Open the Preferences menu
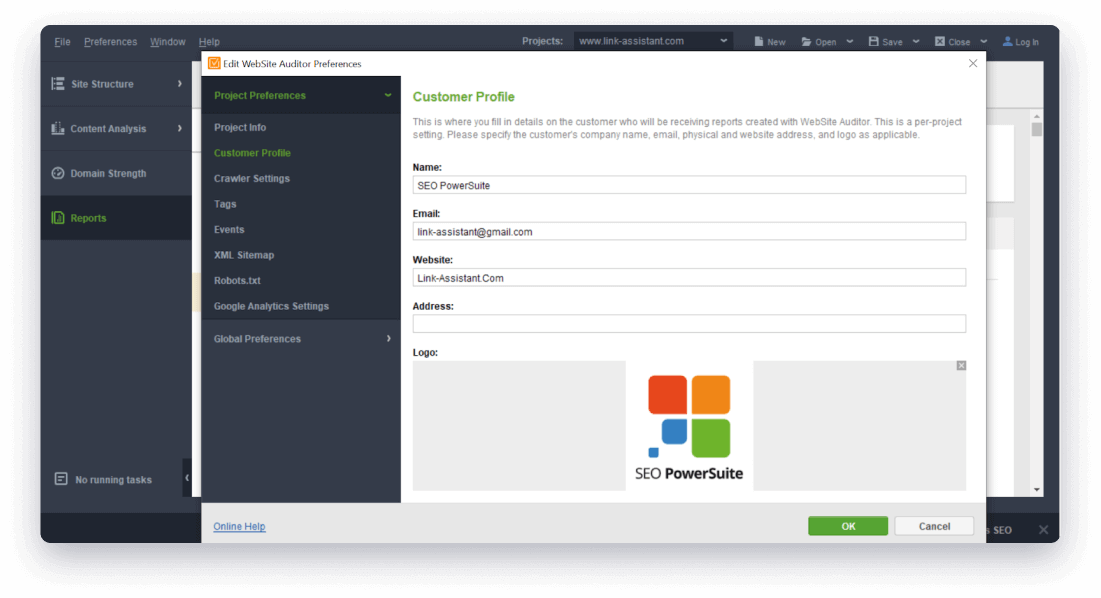 point(110,42)
